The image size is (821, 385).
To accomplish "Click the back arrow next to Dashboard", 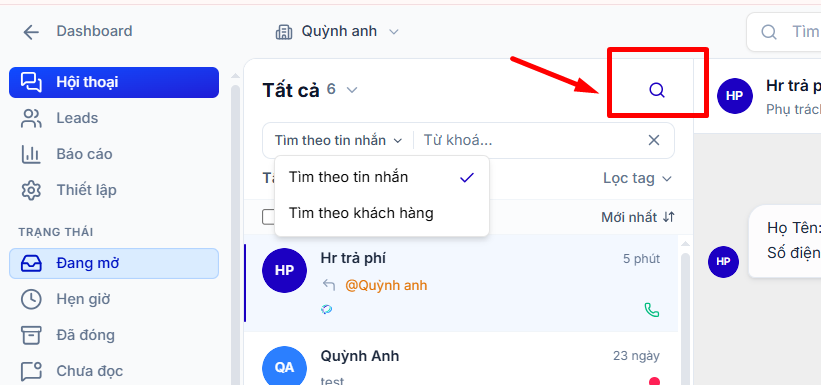I will pos(31,32).
